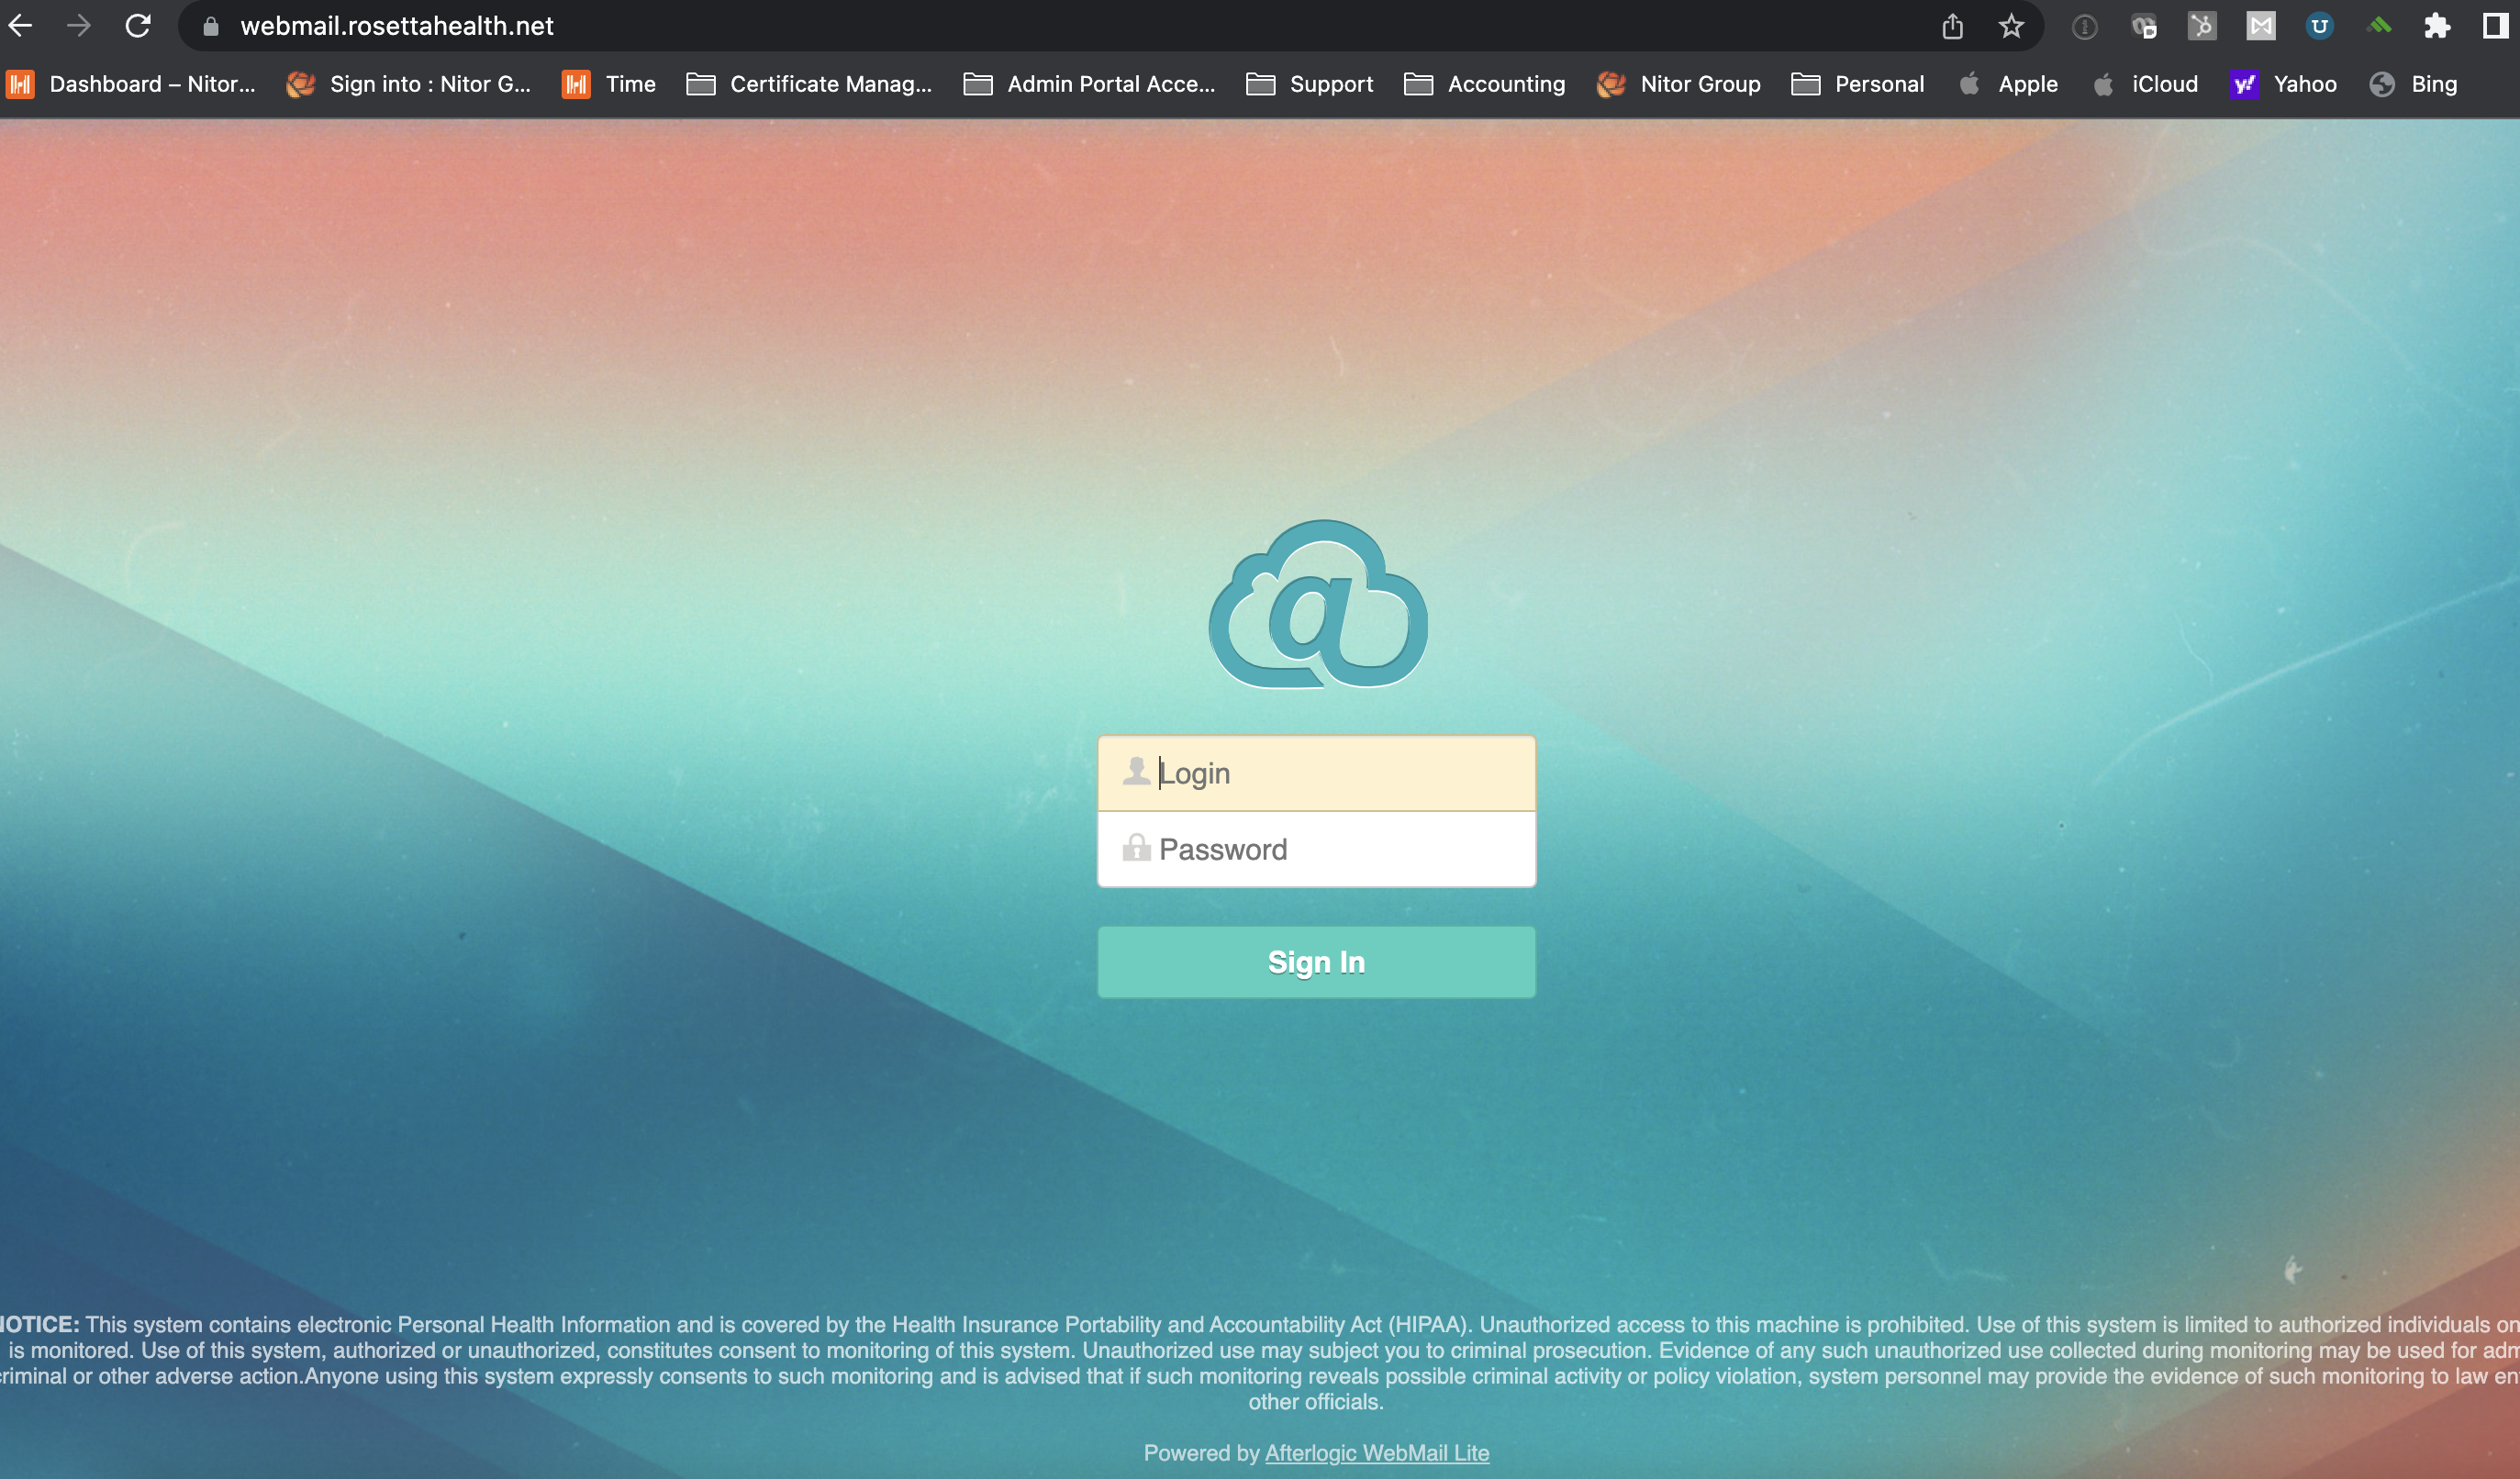Open the Time bookmark
Image resolution: width=2520 pixels, height=1479 pixels.
pos(608,84)
